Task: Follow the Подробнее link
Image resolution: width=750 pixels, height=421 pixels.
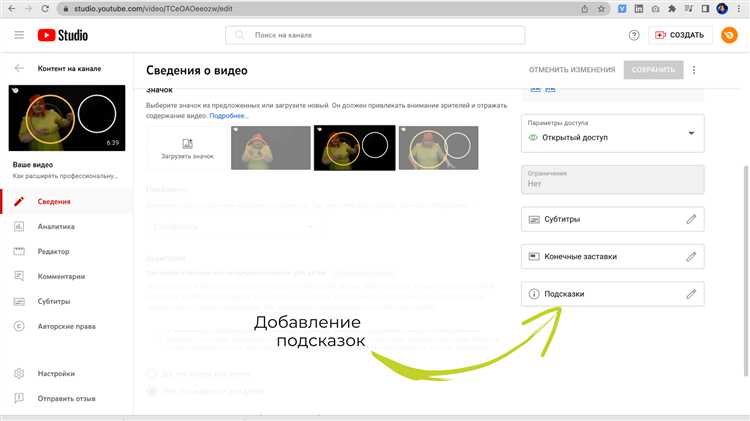Action: (x=229, y=116)
